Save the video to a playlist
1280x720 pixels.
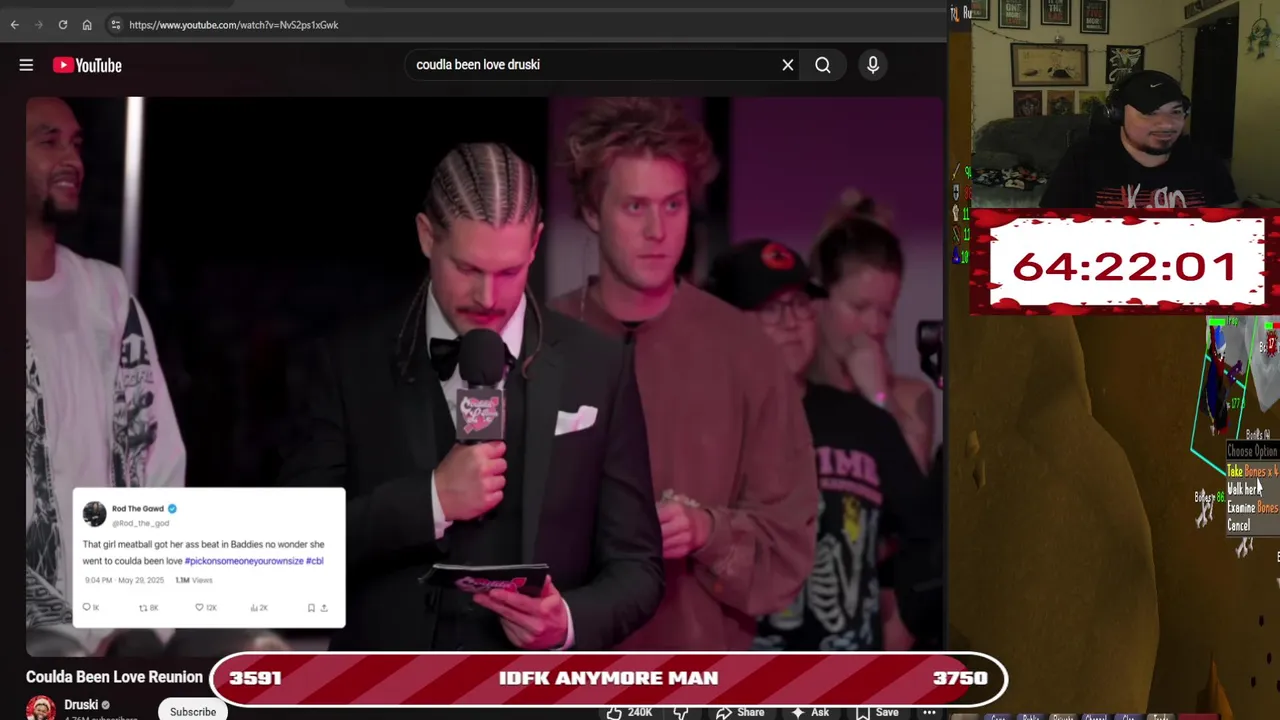coord(877,712)
